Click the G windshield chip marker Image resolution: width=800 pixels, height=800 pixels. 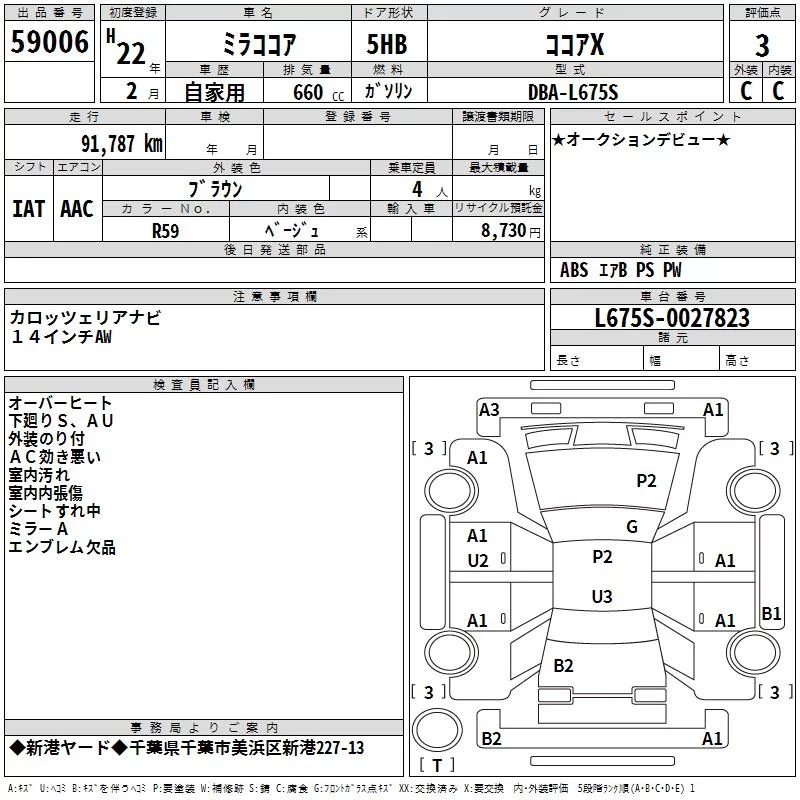pyautogui.click(x=632, y=527)
